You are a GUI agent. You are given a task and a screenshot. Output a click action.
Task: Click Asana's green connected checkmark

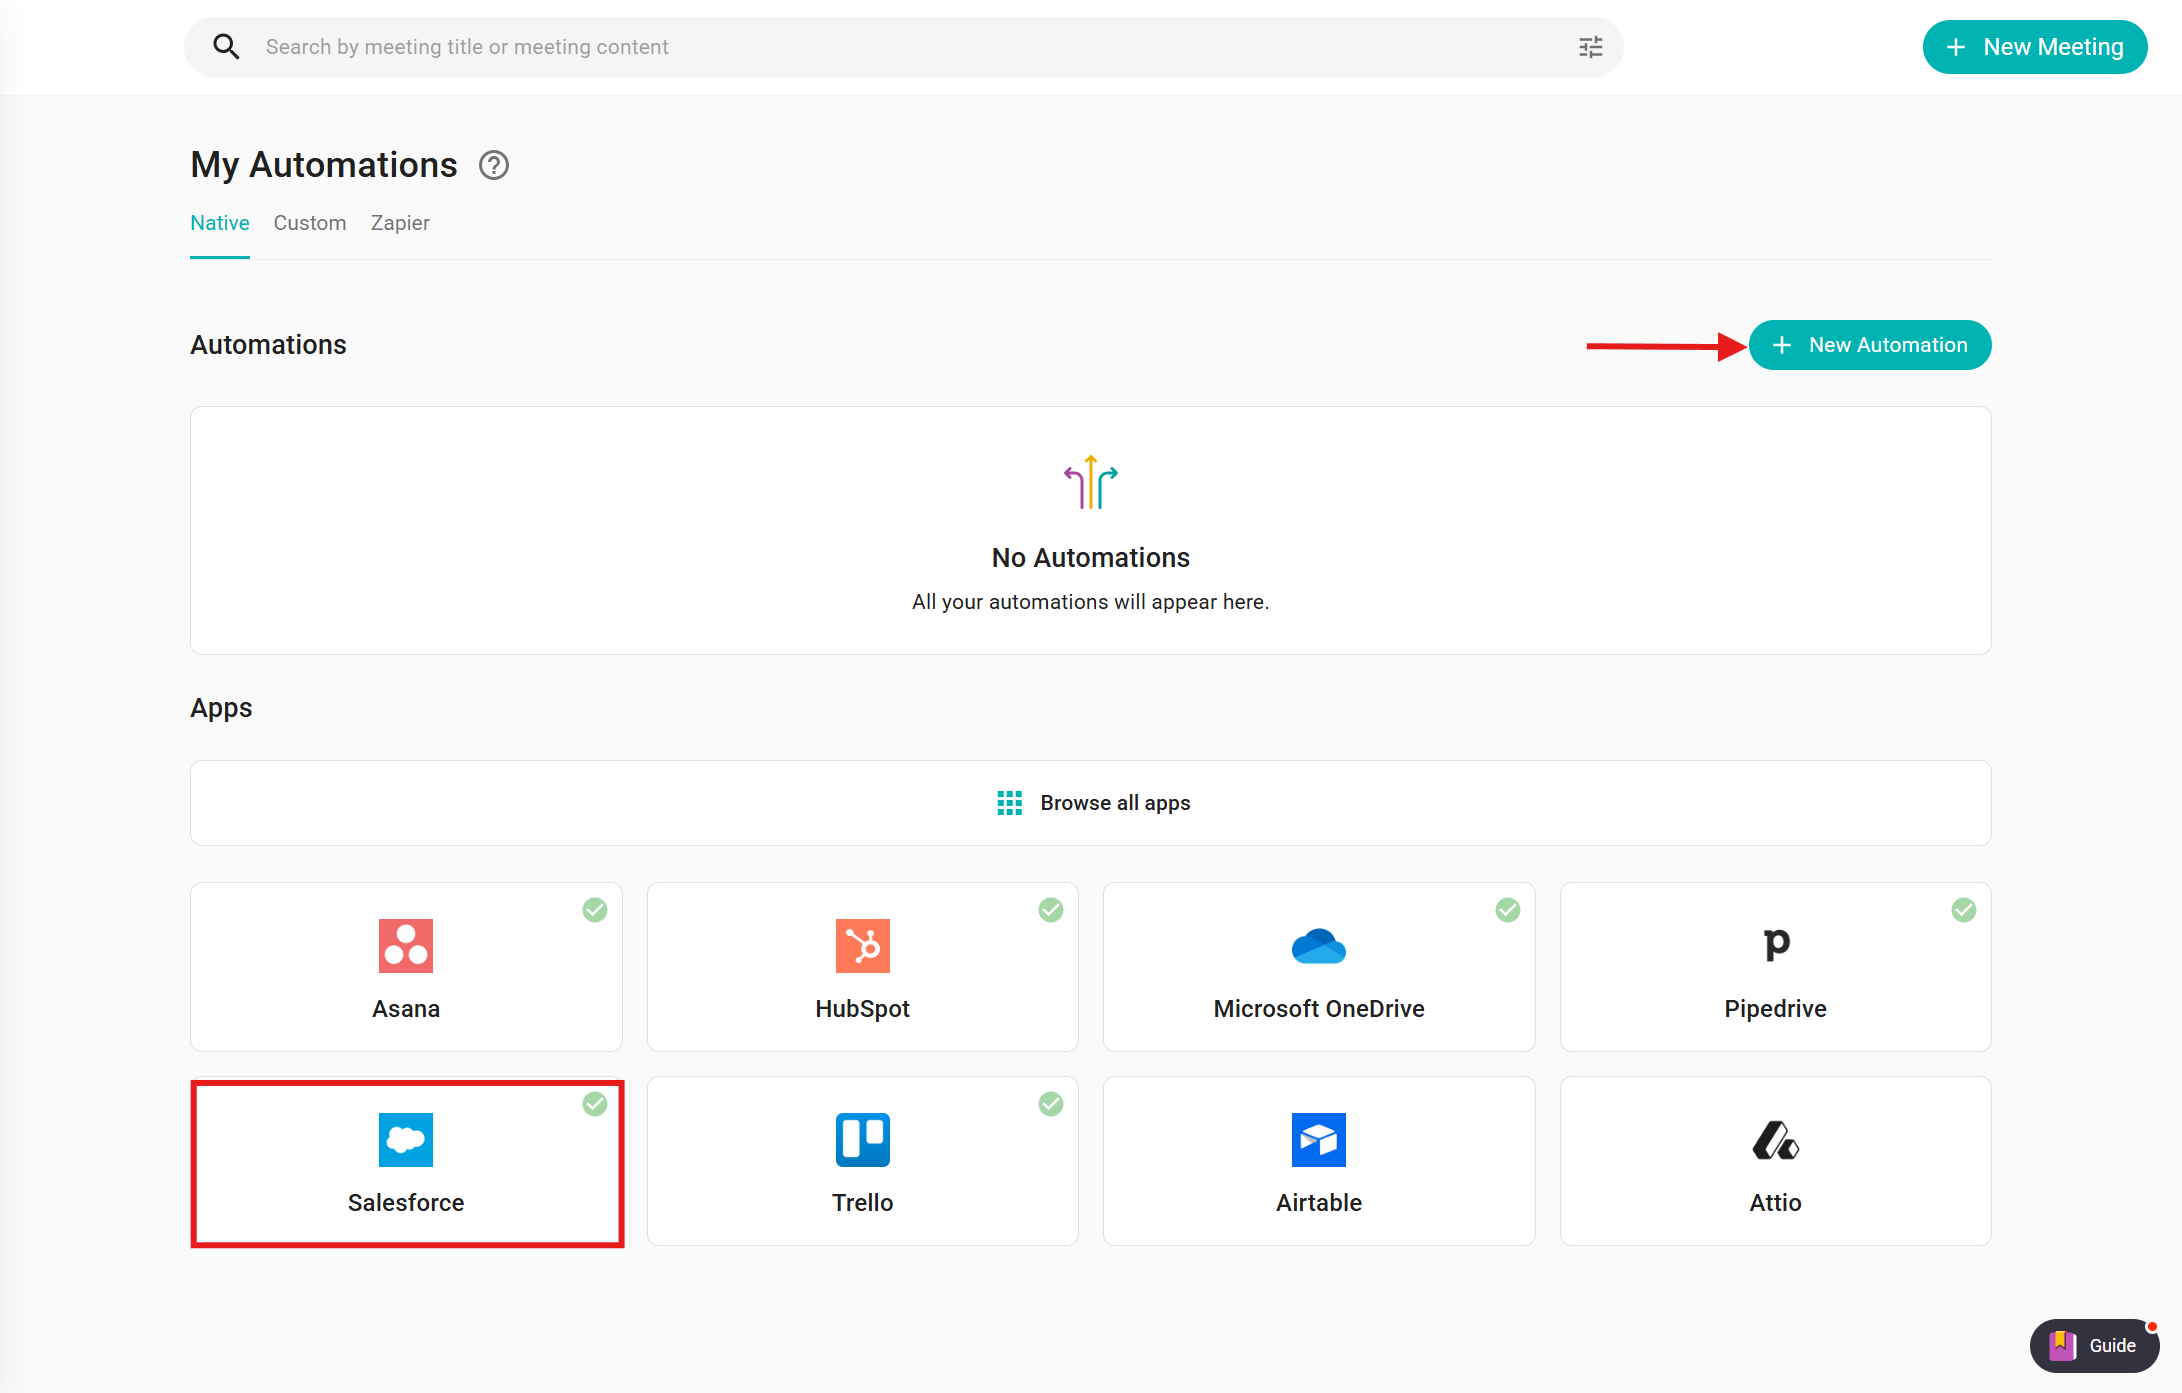595,910
